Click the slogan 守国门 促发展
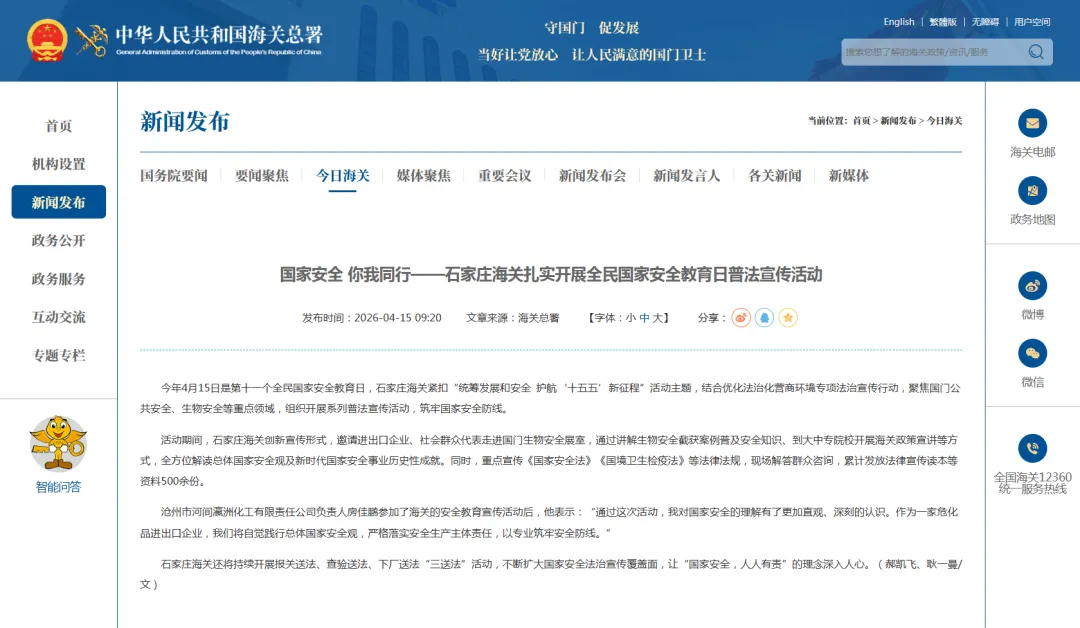The height and width of the screenshot is (628, 1080). 592,28
